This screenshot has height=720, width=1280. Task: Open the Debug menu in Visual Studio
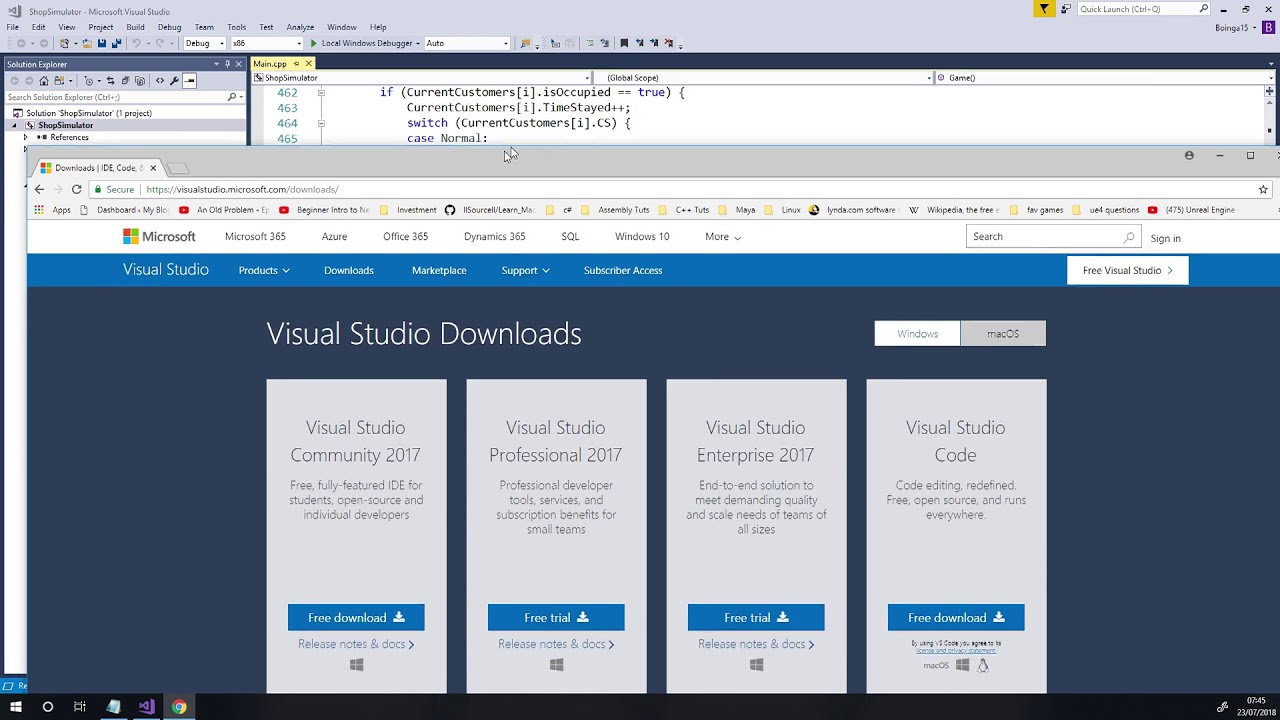click(169, 27)
